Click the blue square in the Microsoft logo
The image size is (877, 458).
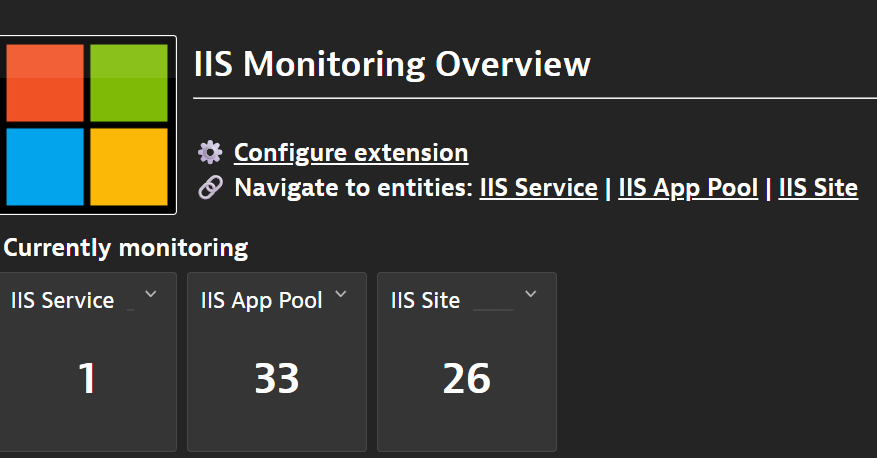click(x=45, y=166)
